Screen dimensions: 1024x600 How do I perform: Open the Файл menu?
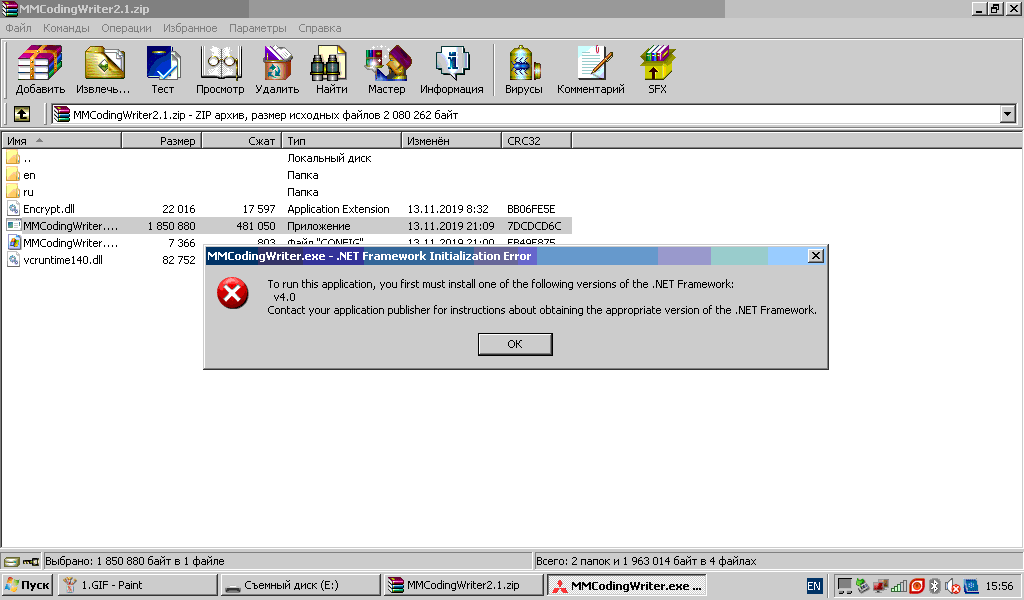(18, 28)
